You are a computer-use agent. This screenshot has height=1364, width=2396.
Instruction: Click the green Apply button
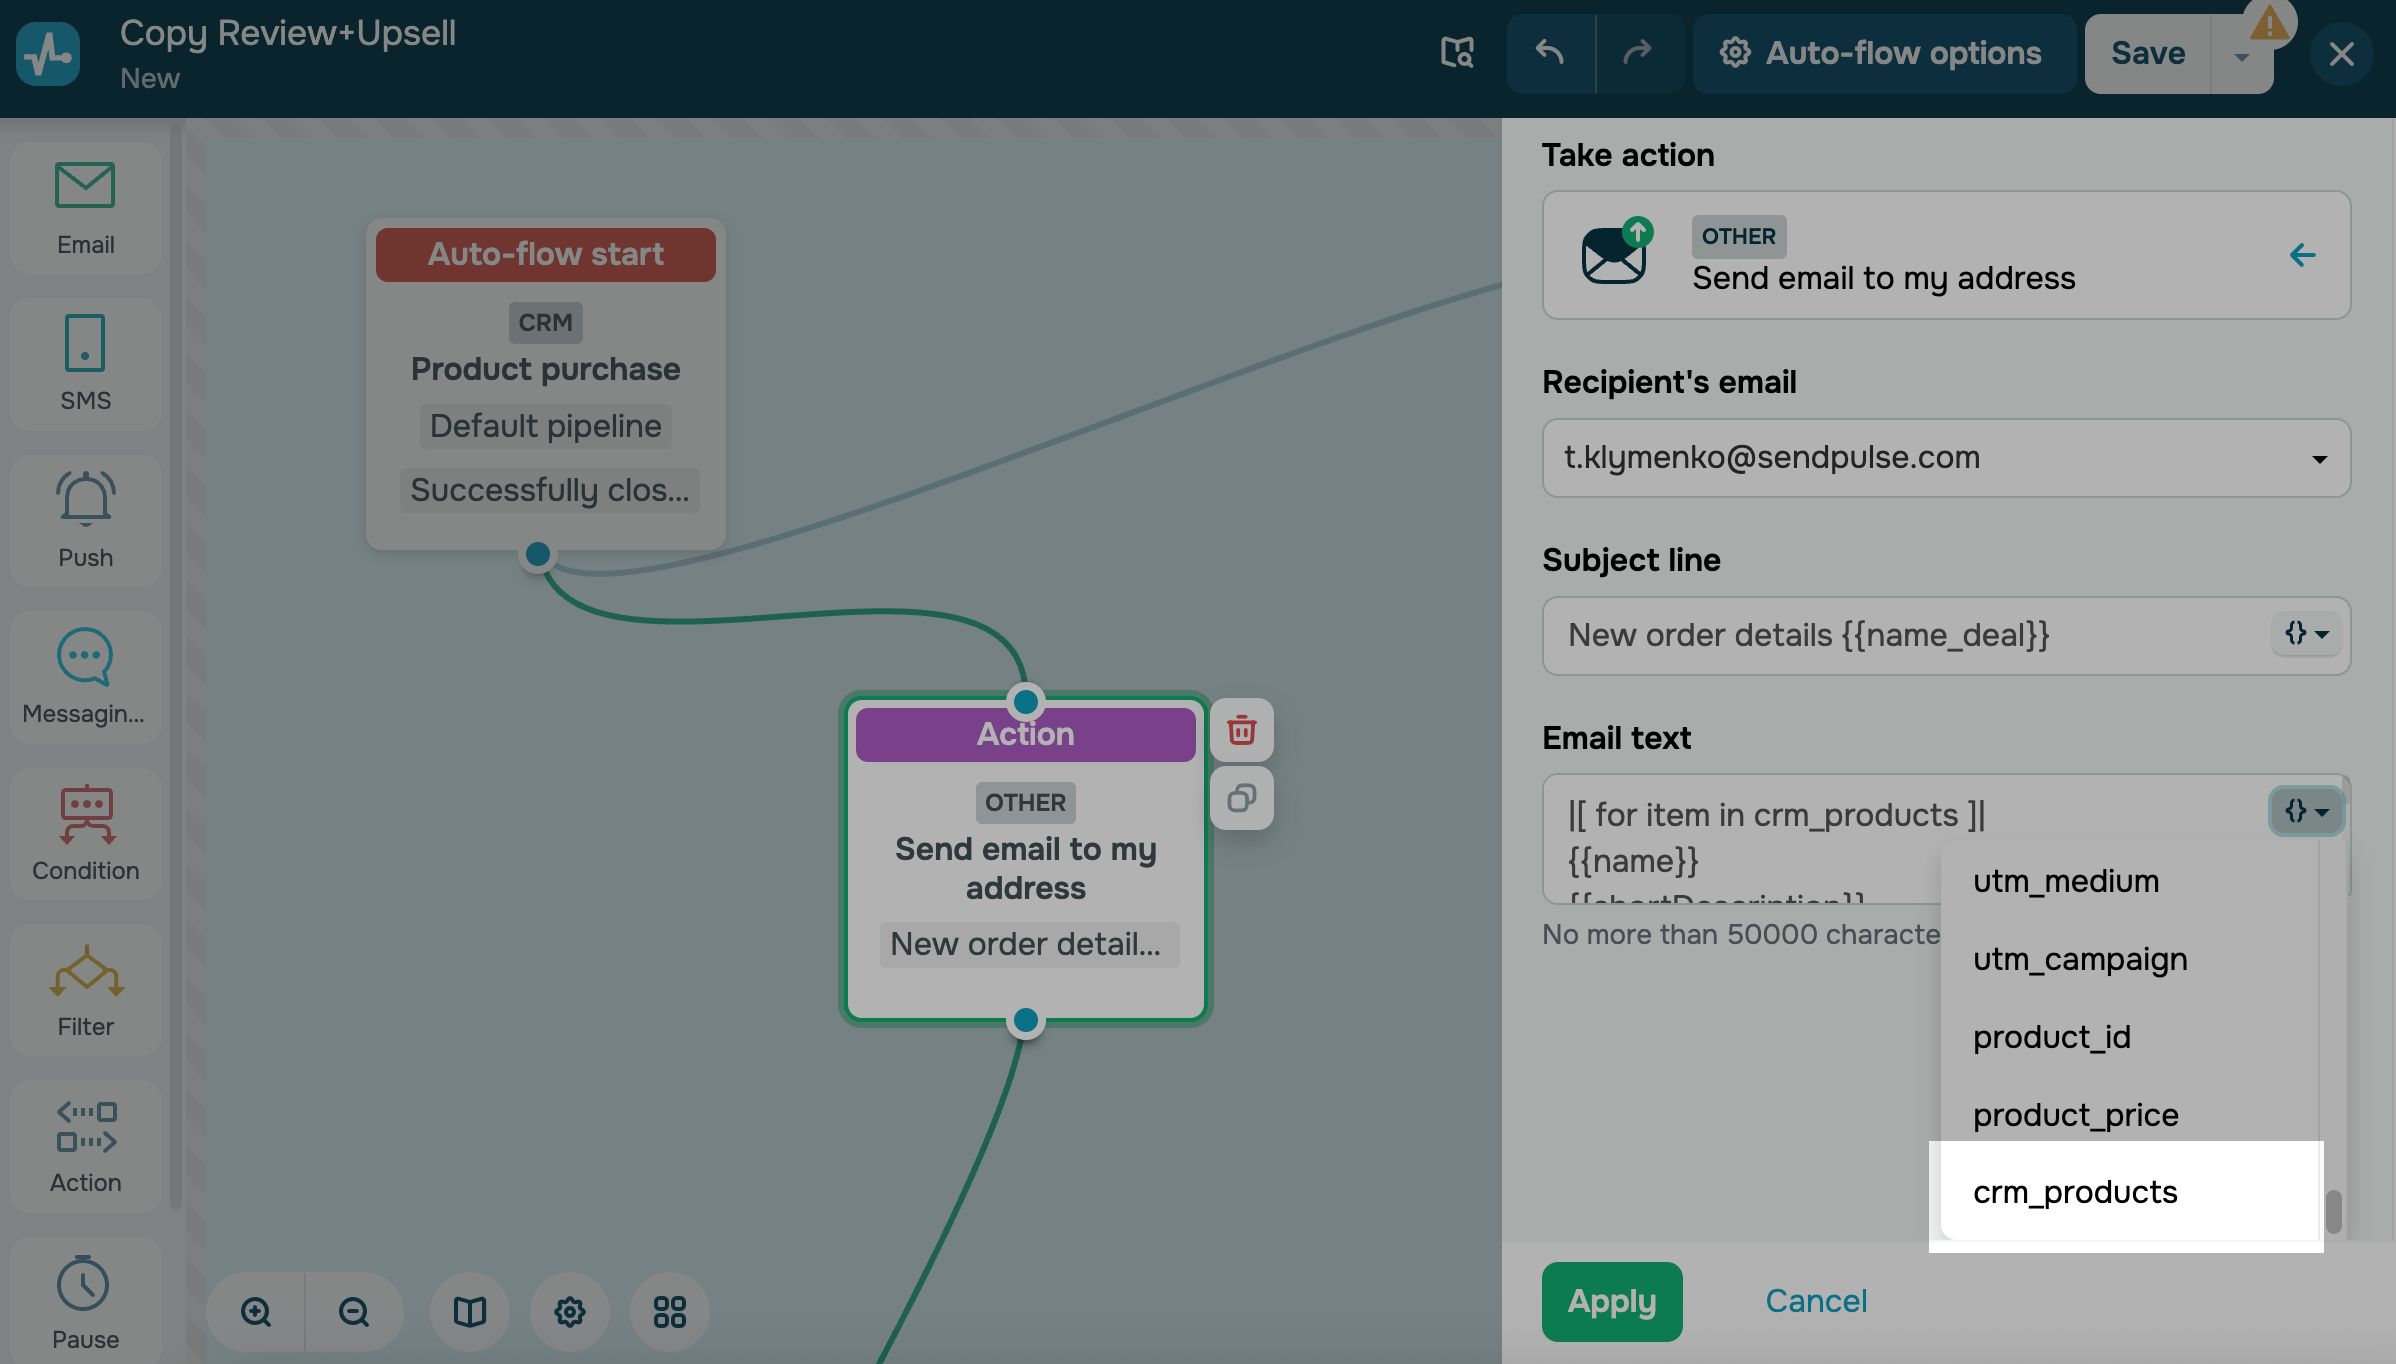(1612, 1301)
